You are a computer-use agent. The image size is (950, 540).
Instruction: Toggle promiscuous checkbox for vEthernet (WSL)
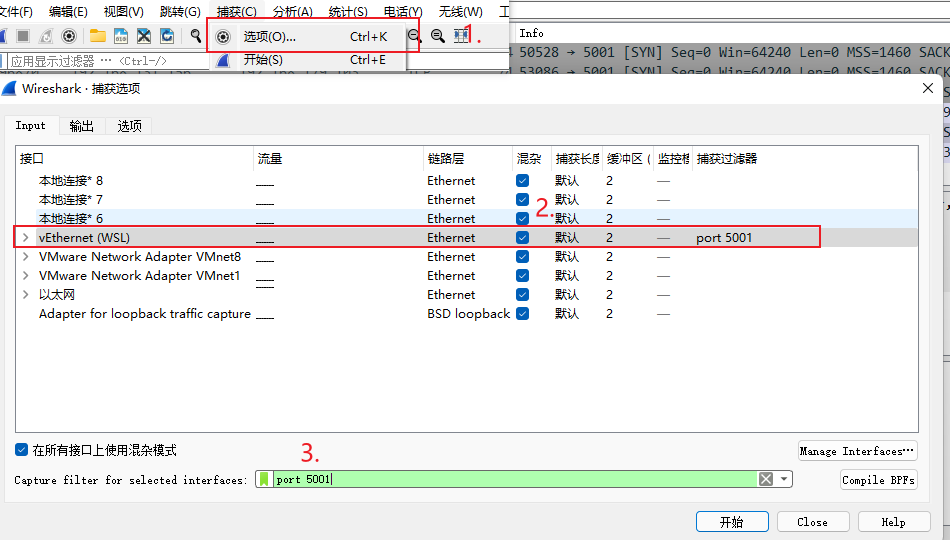click(522, 238)
